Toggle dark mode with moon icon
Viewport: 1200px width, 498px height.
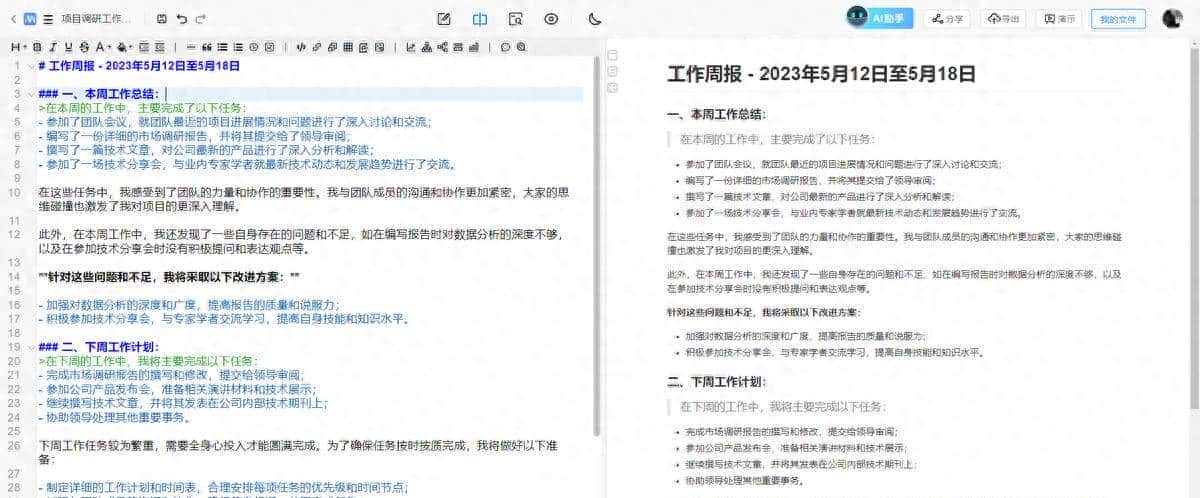tap(595, 19)
